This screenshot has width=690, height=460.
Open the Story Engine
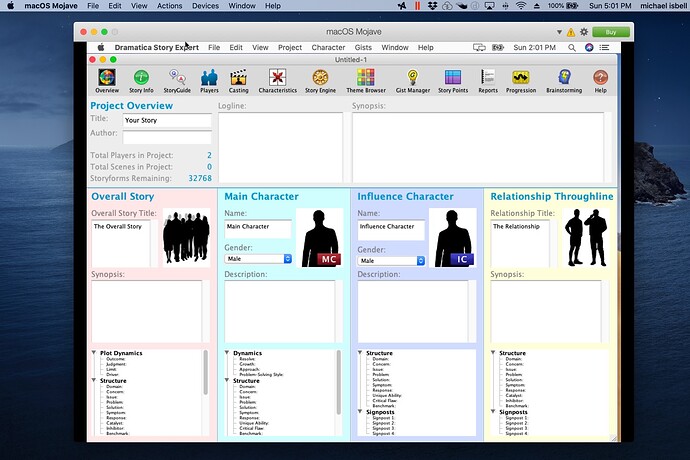(x=320, y=81)
